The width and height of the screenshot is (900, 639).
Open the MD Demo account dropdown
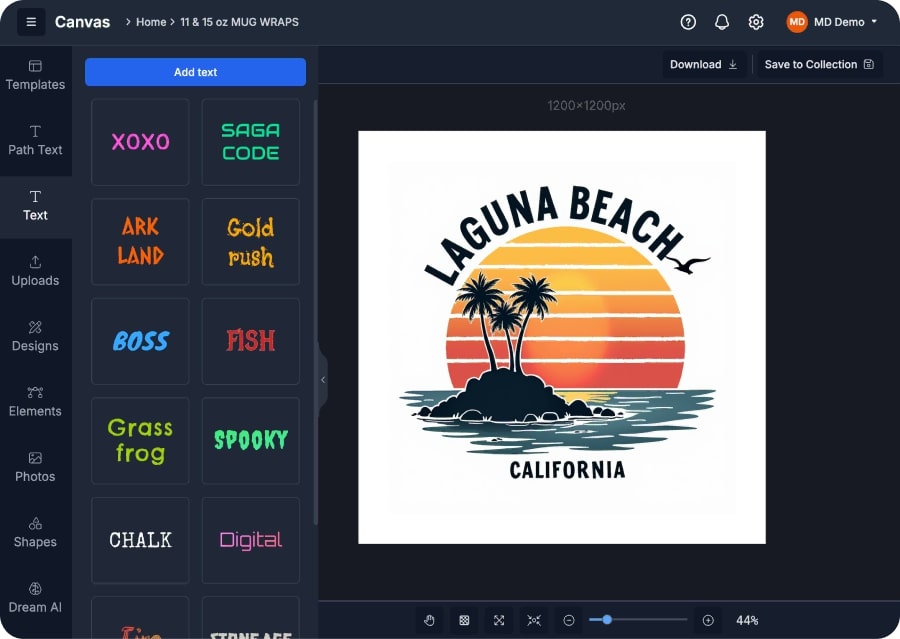tap(831, 21)
